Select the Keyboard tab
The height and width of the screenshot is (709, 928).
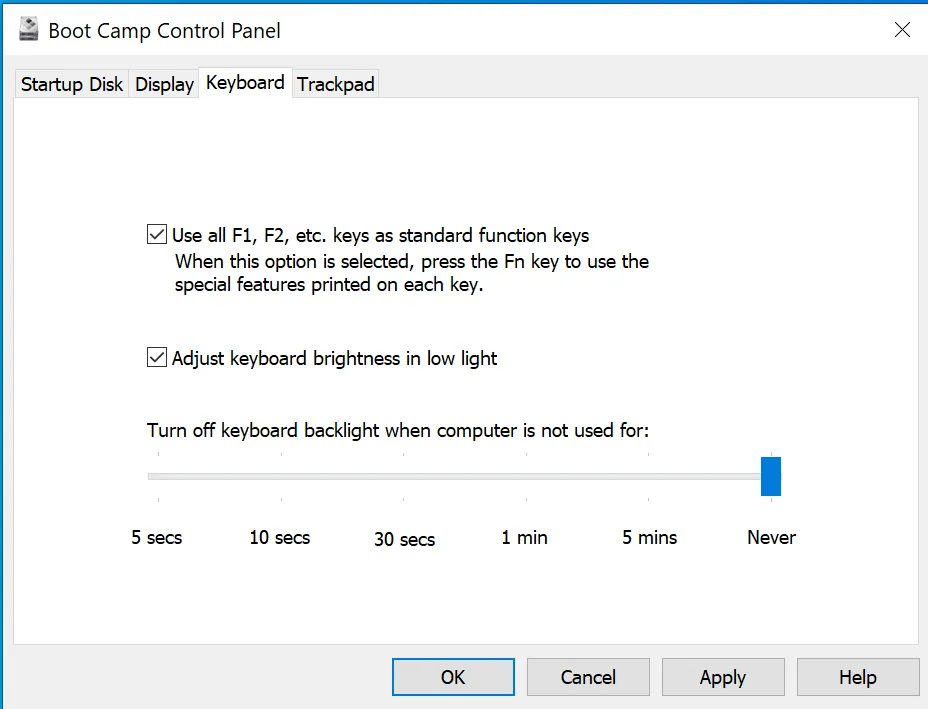click(x=245, y=83)
